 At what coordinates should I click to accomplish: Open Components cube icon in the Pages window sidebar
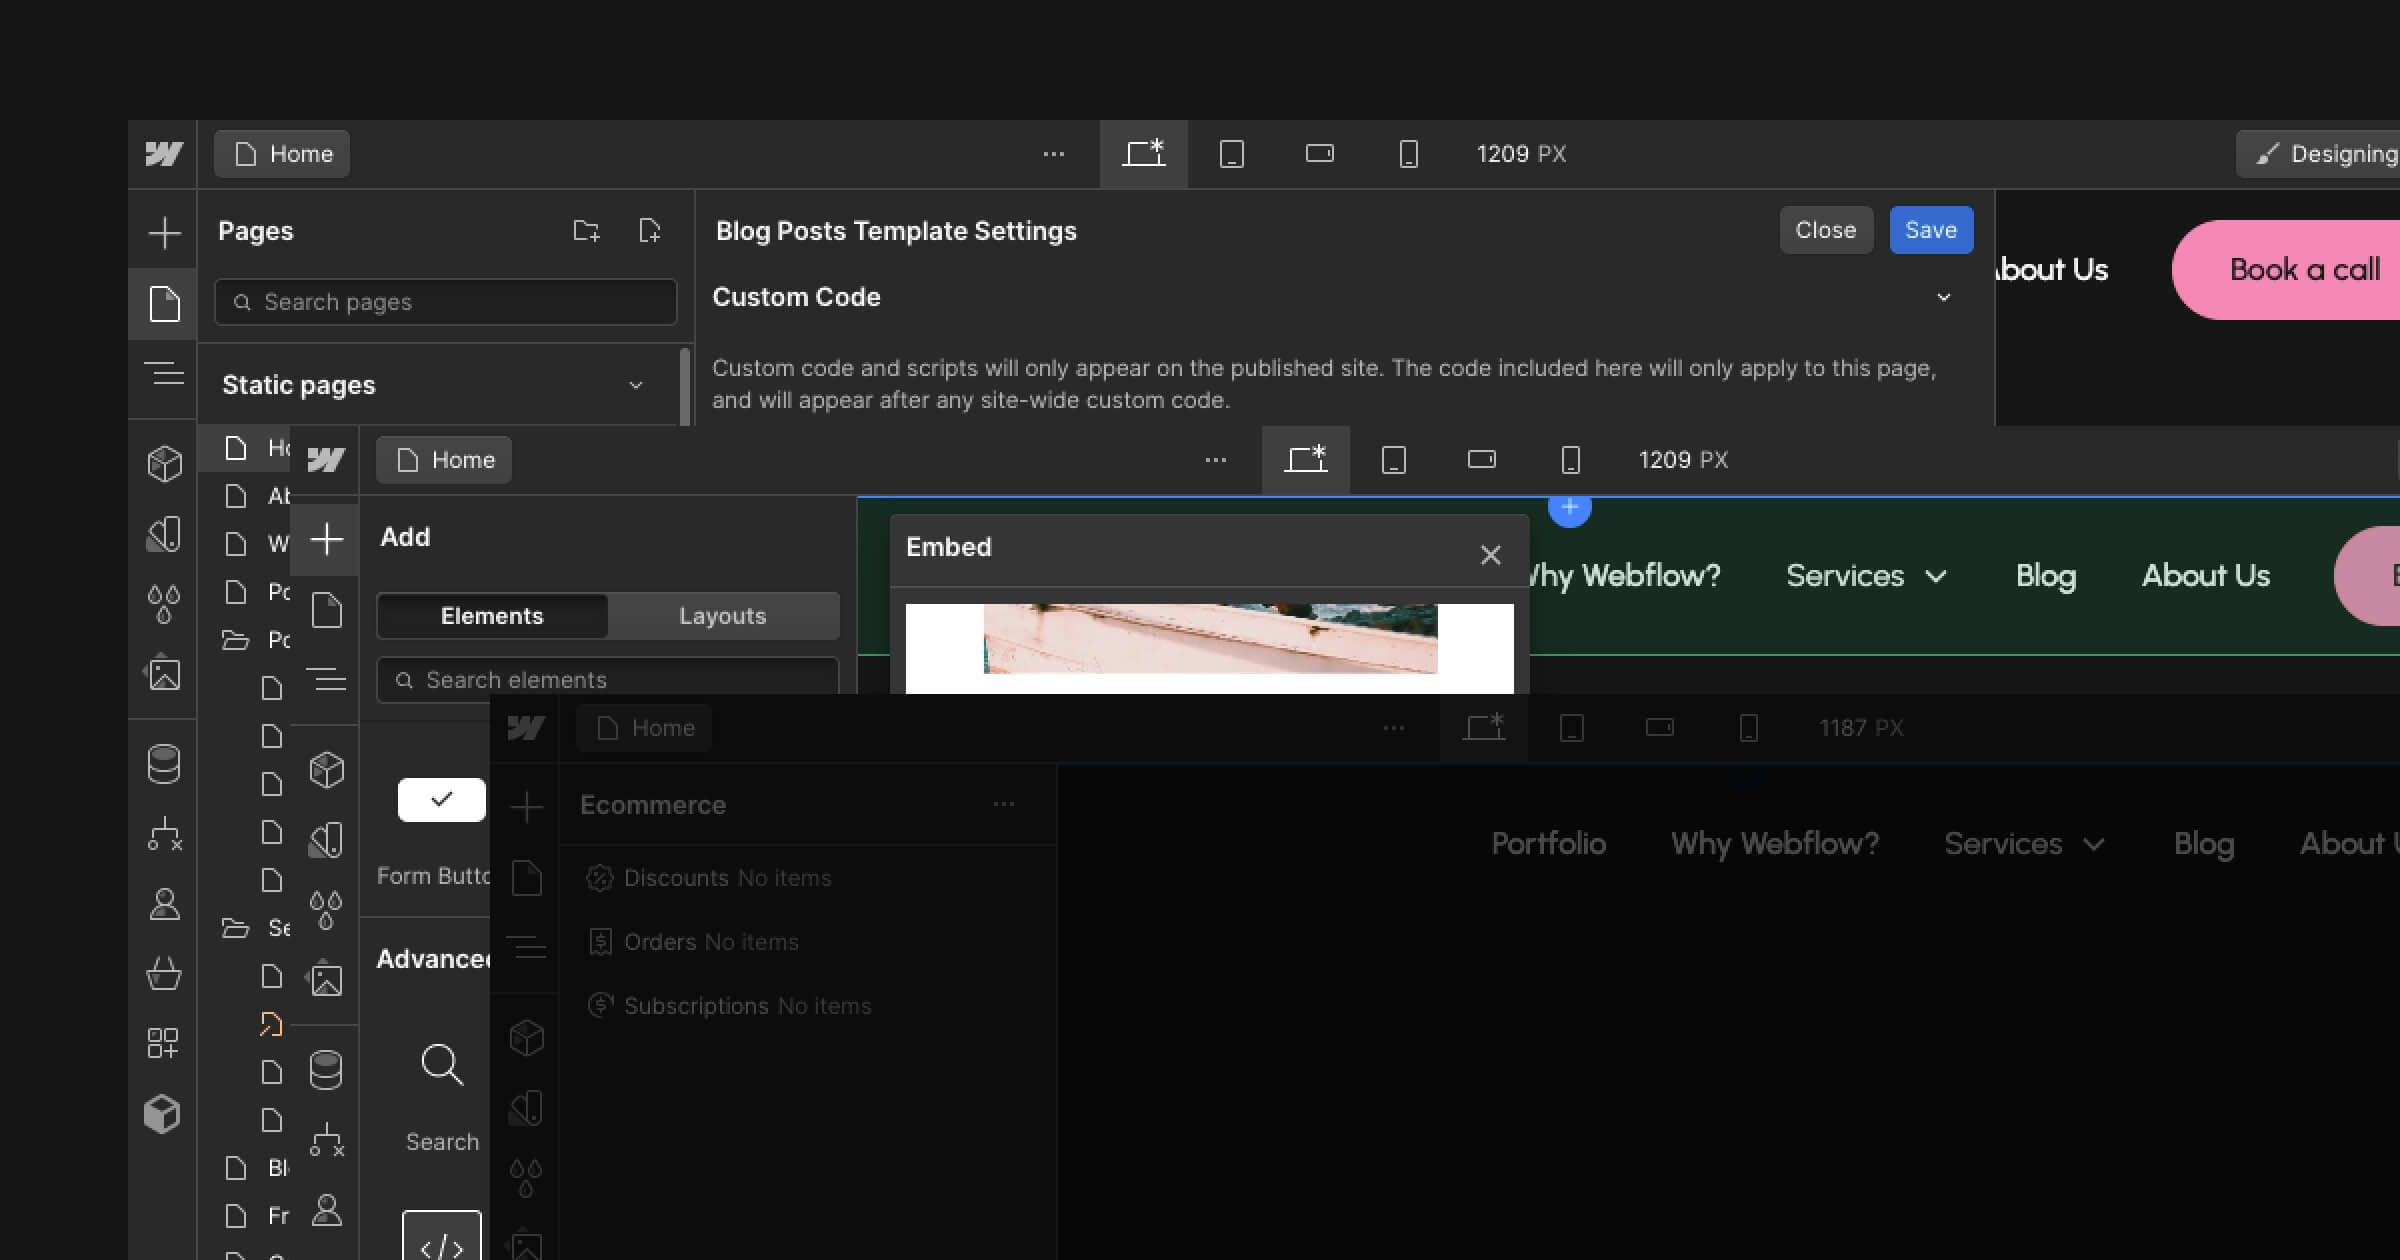(164, 464)
